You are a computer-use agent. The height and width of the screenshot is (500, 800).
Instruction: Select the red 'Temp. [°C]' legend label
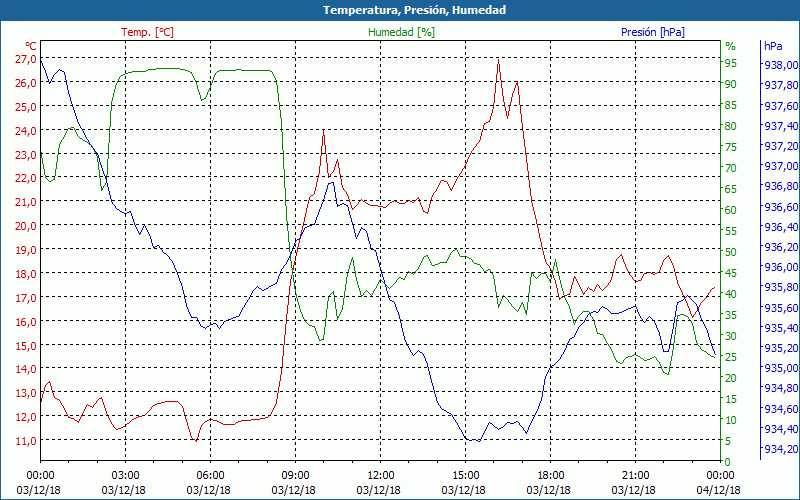point(147,32)
